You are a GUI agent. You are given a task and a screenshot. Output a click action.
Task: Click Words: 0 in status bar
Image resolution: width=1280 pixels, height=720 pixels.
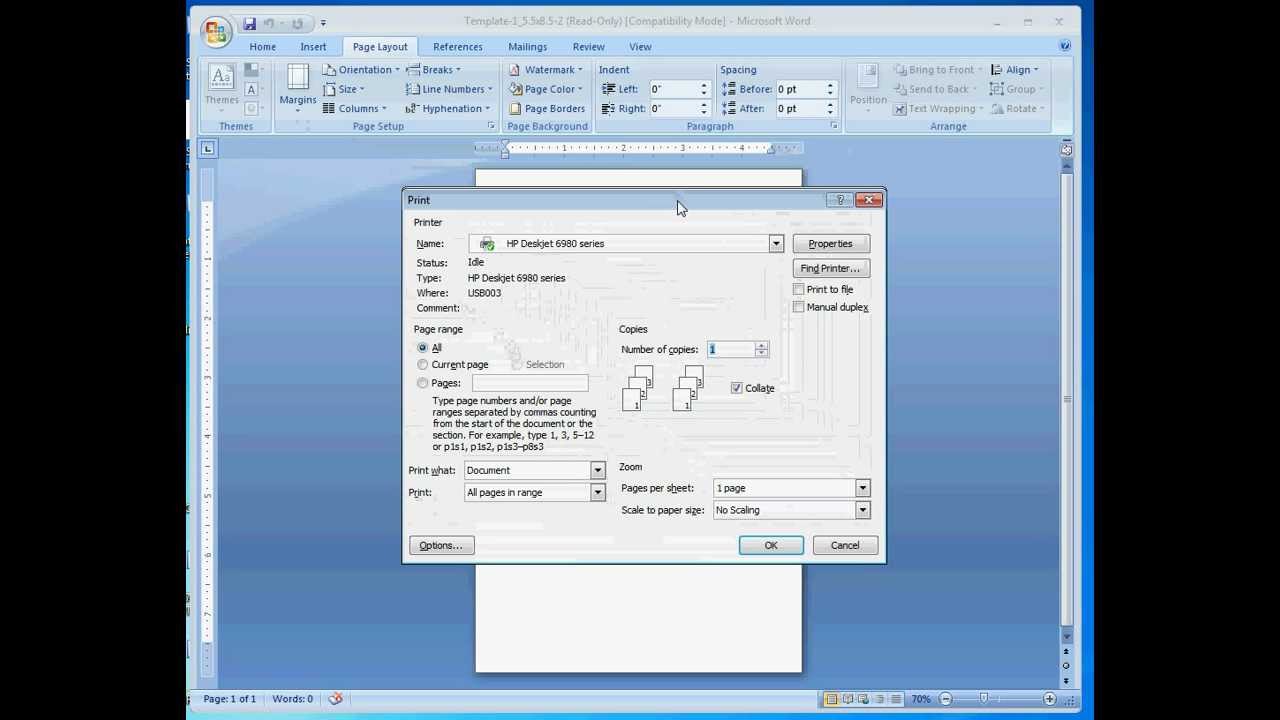click(292, 699)
